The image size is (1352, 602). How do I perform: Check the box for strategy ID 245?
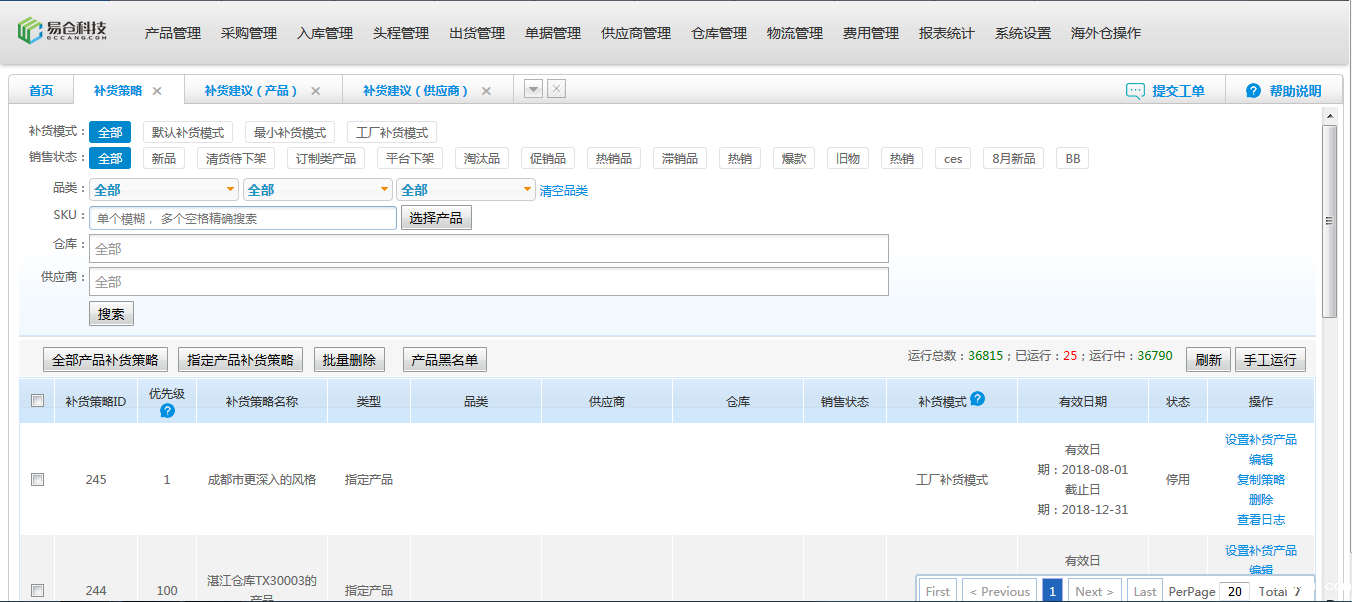click(37, 480)
